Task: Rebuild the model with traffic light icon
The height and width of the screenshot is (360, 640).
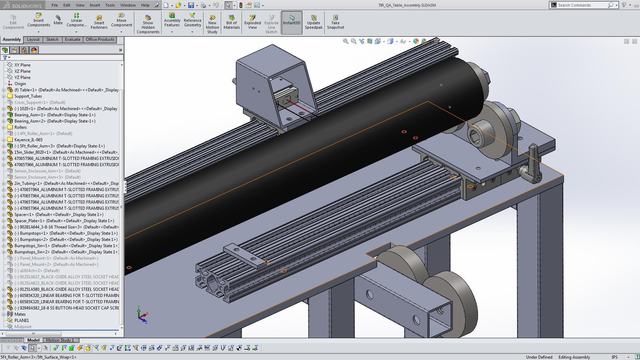Action: [x=241, y=5]
